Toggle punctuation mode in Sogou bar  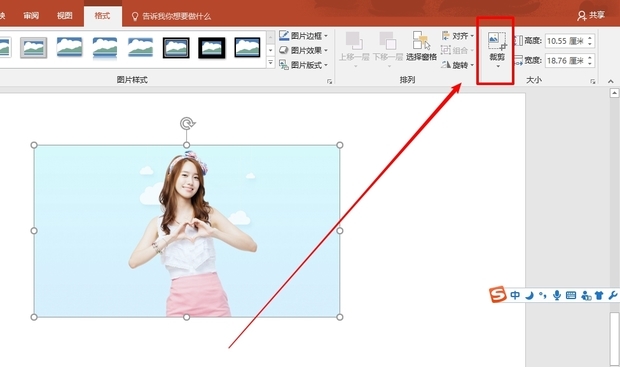(543, 295)
